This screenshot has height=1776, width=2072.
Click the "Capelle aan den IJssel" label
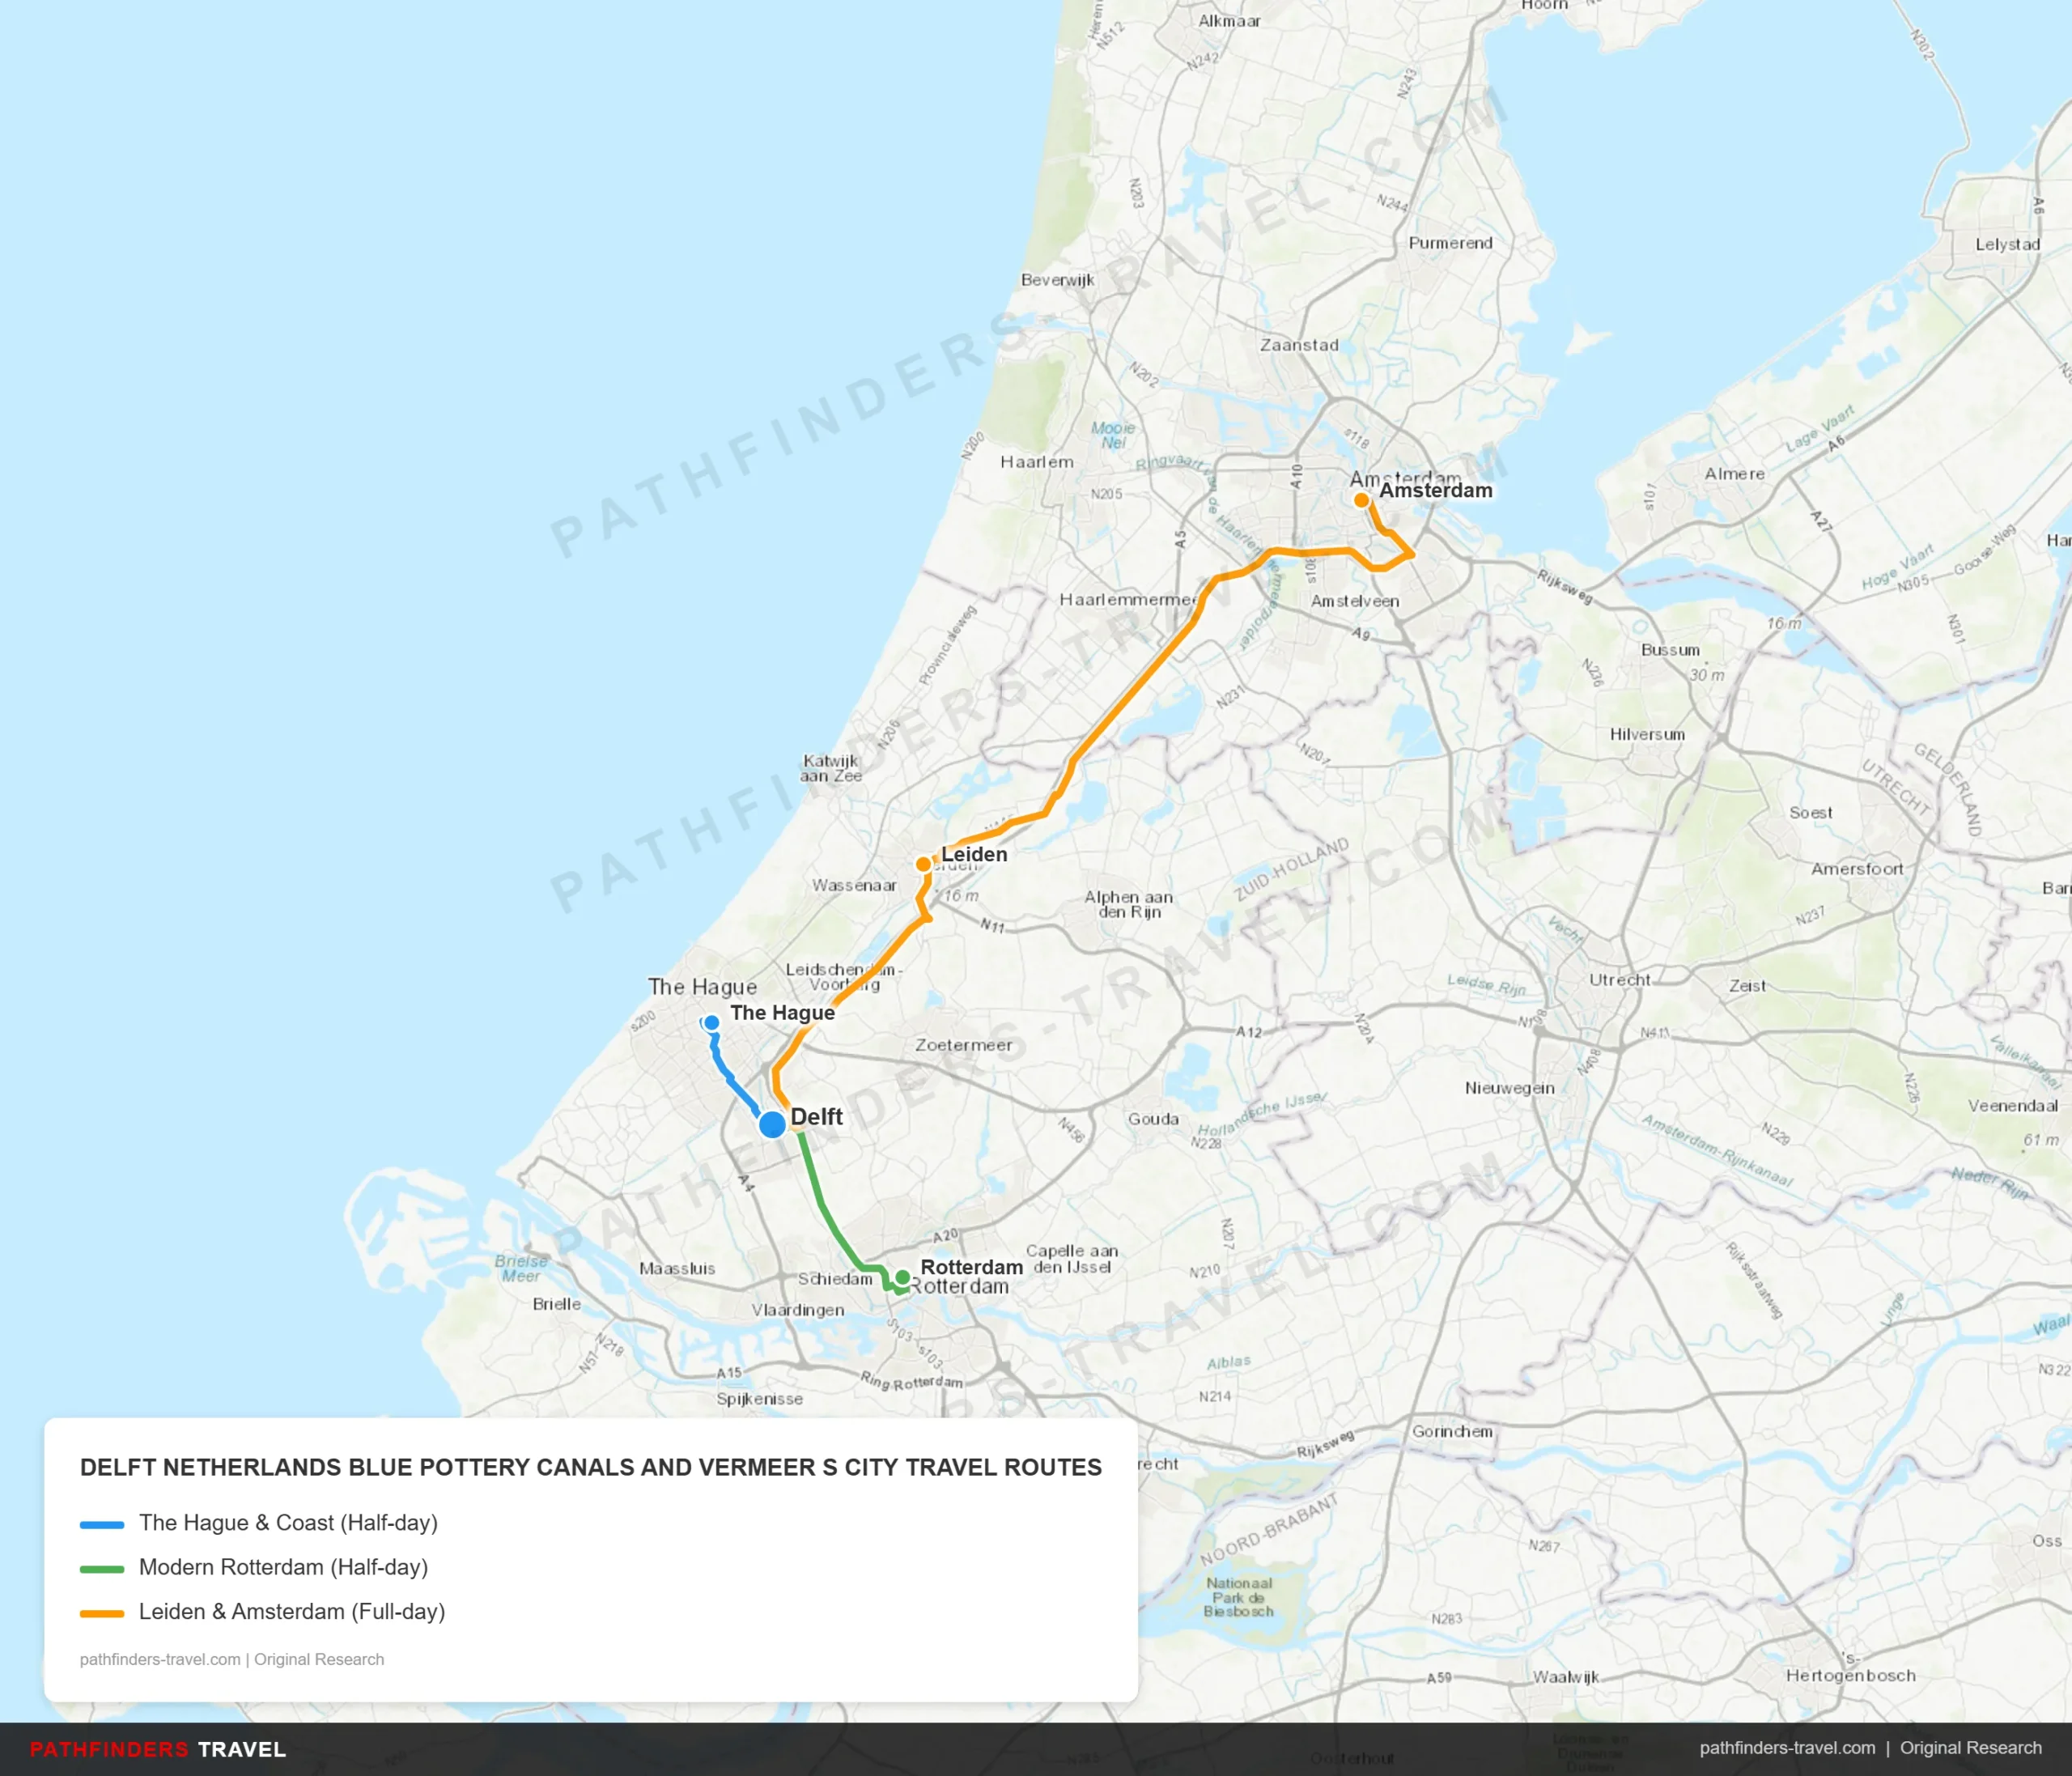click(1072, 1258)
